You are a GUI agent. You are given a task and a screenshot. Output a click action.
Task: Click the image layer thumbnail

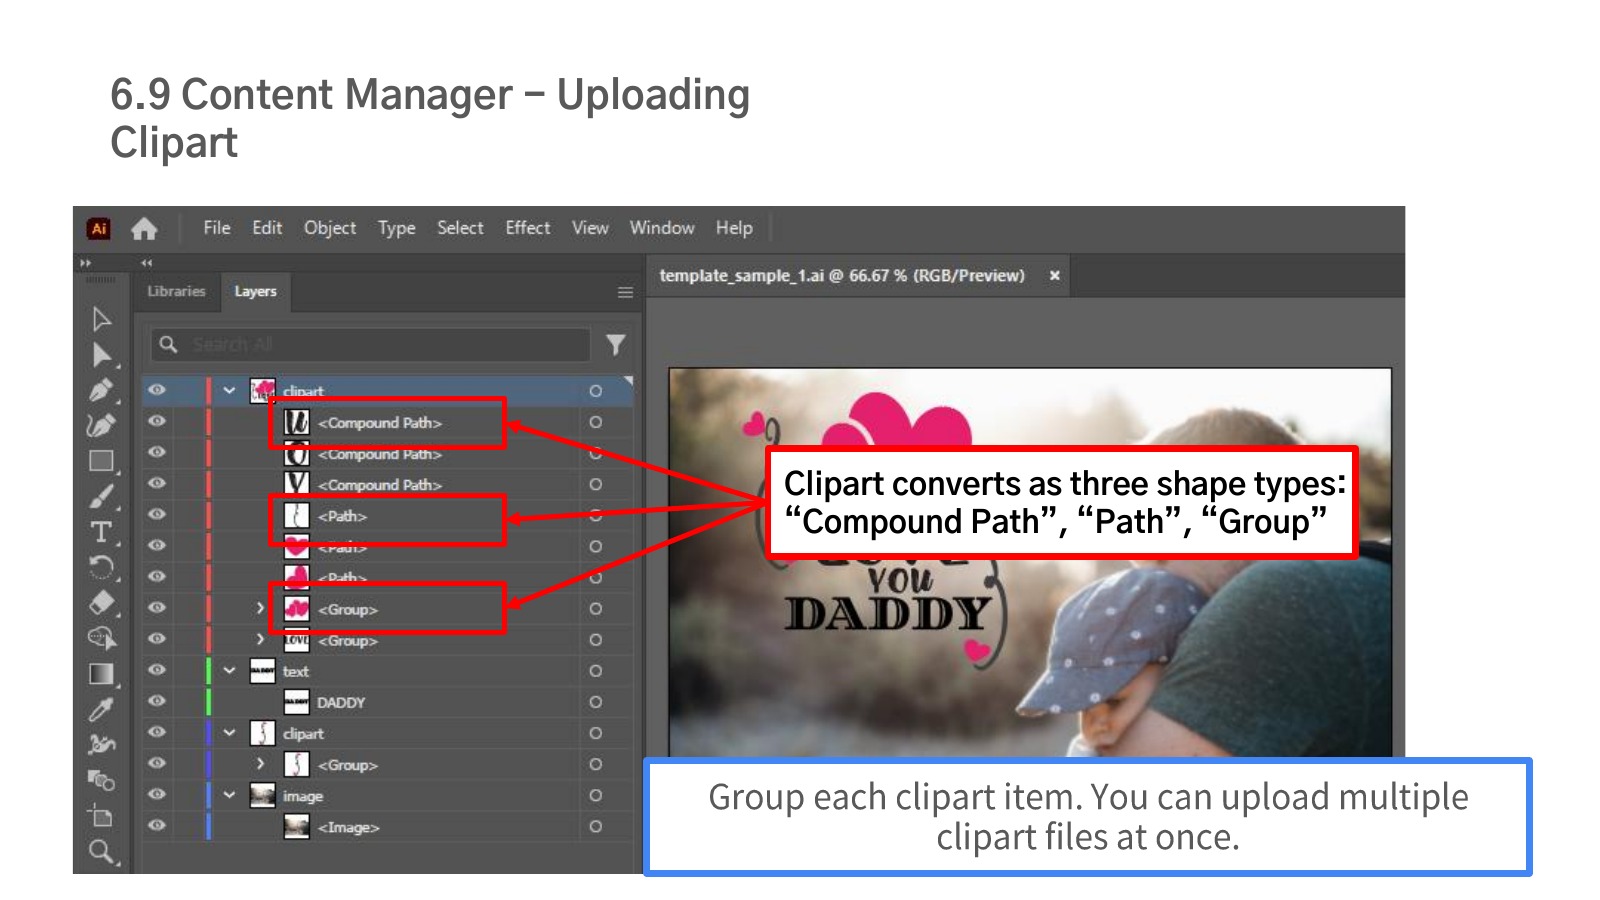pos(262,795)
